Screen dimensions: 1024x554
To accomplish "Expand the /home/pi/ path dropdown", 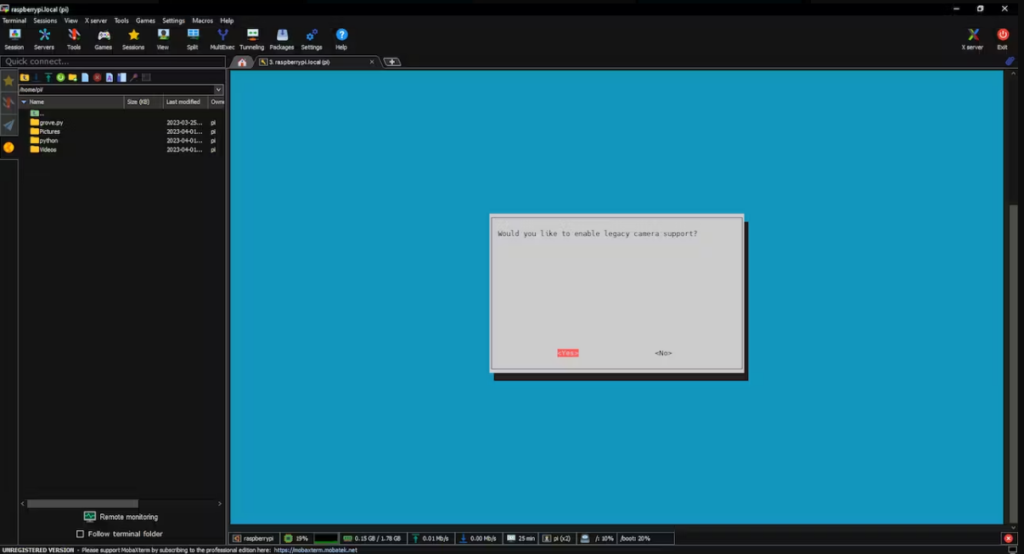I will coord(218,89).
